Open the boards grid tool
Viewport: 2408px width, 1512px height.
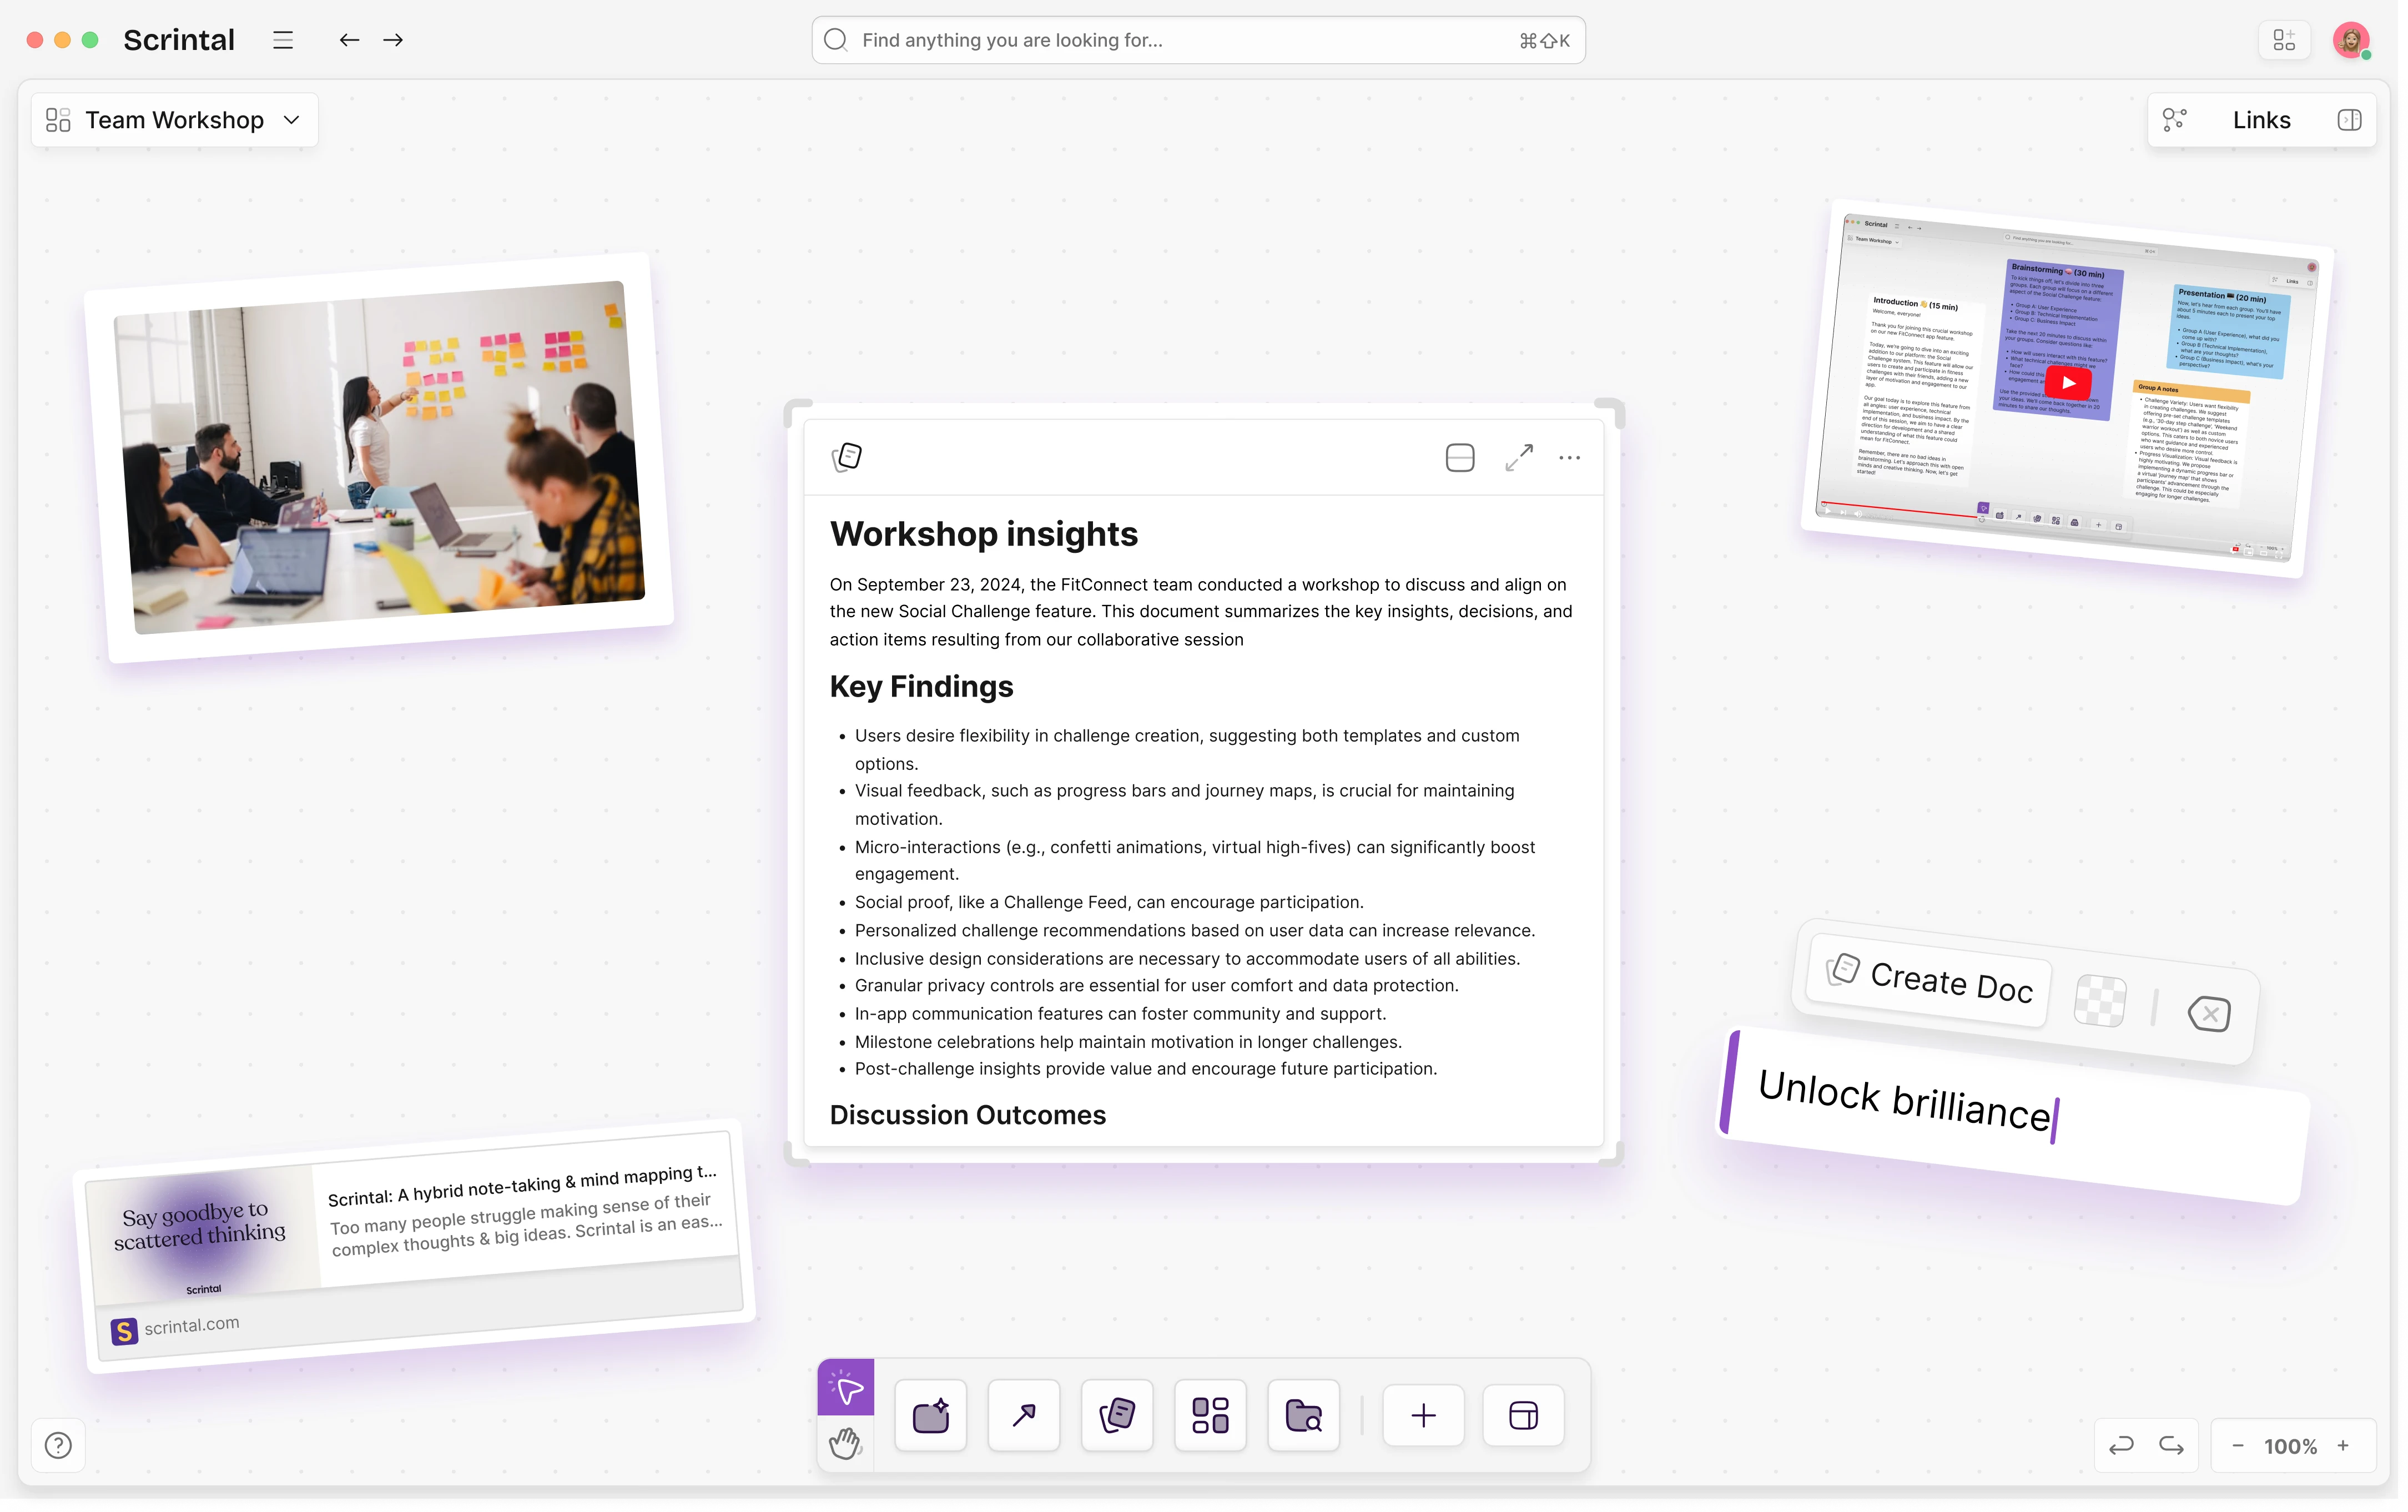pyautogui.click(x=1210, y=1416)
